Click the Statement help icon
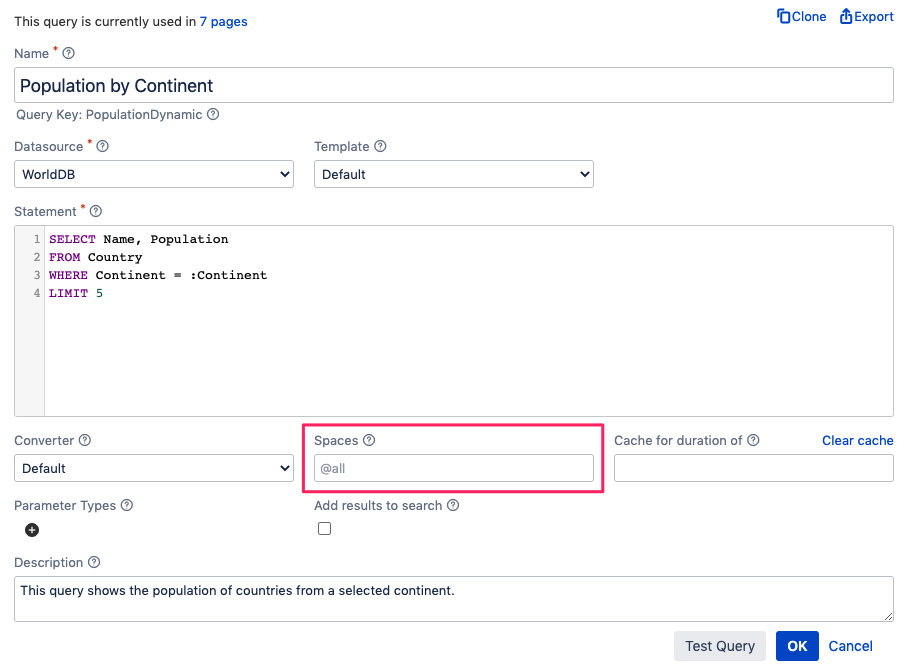 pos(96,211)
